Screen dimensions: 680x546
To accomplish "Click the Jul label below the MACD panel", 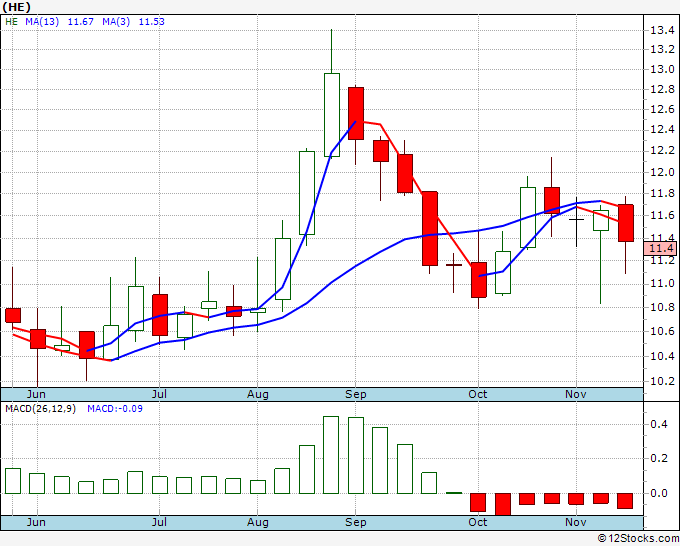I will (x=160, y=522).
